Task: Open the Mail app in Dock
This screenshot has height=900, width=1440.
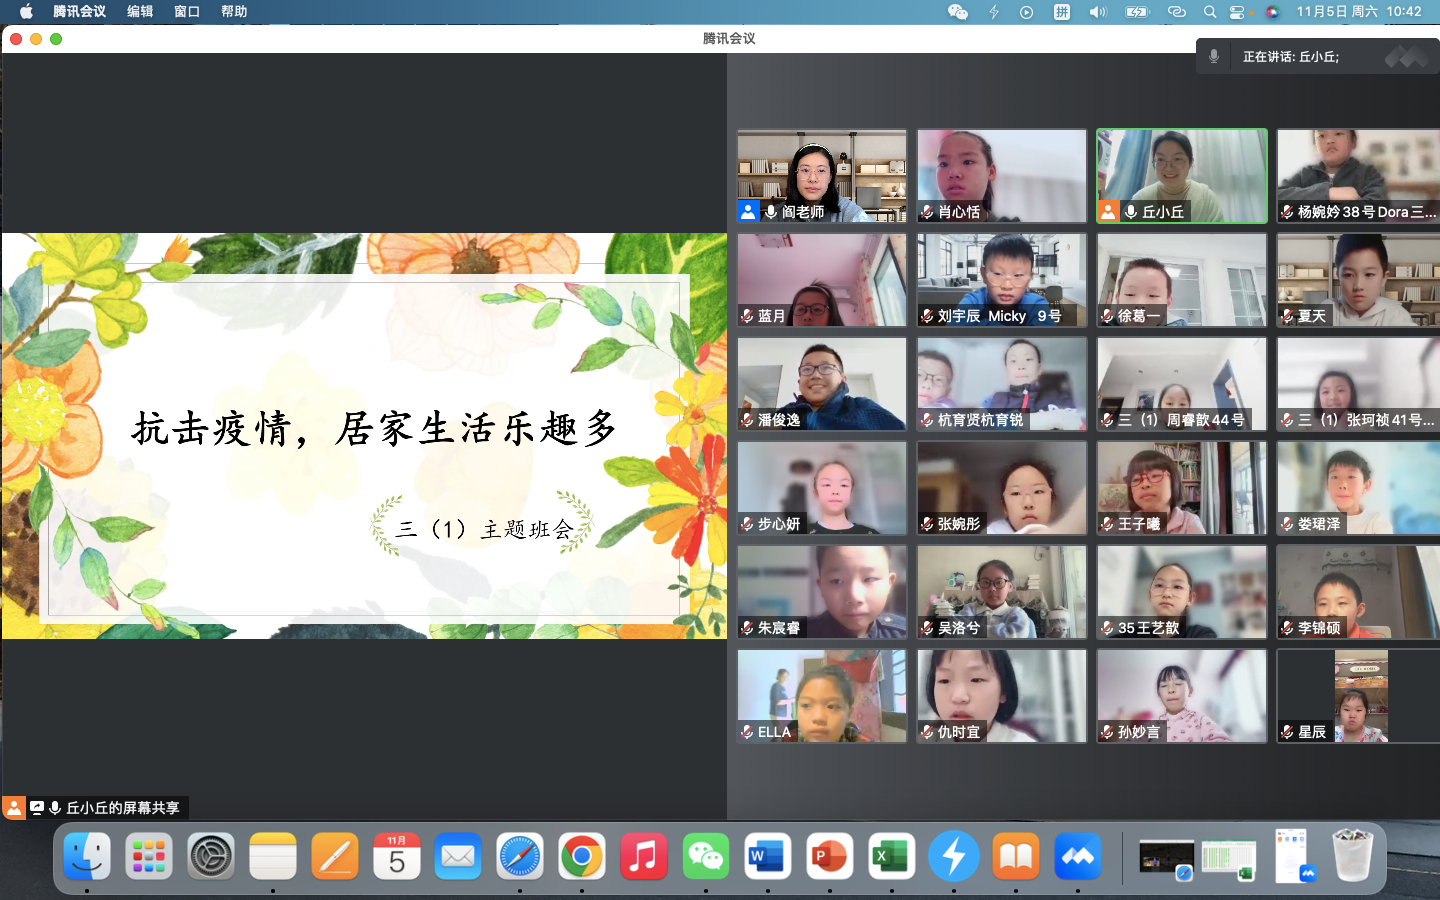Action: pyautogui.click(x=458, y=857)
